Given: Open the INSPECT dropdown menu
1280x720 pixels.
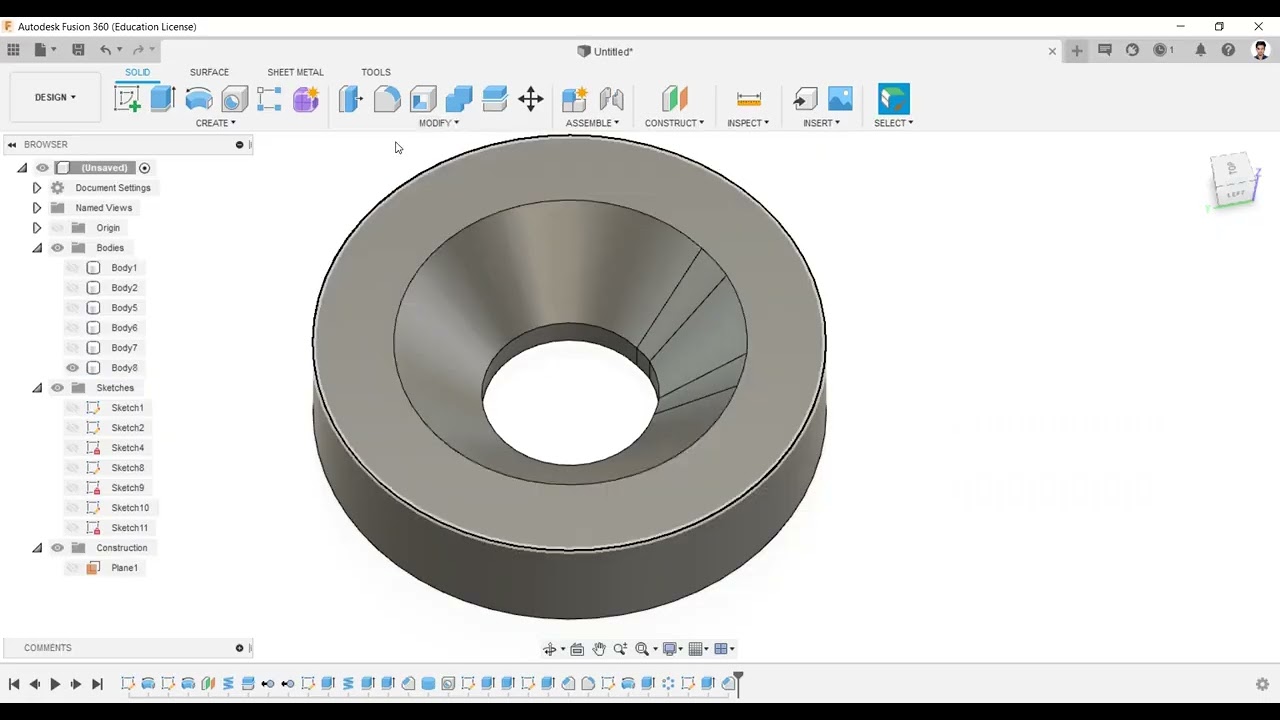Looking at the screenshot, I should click(748, 123).
